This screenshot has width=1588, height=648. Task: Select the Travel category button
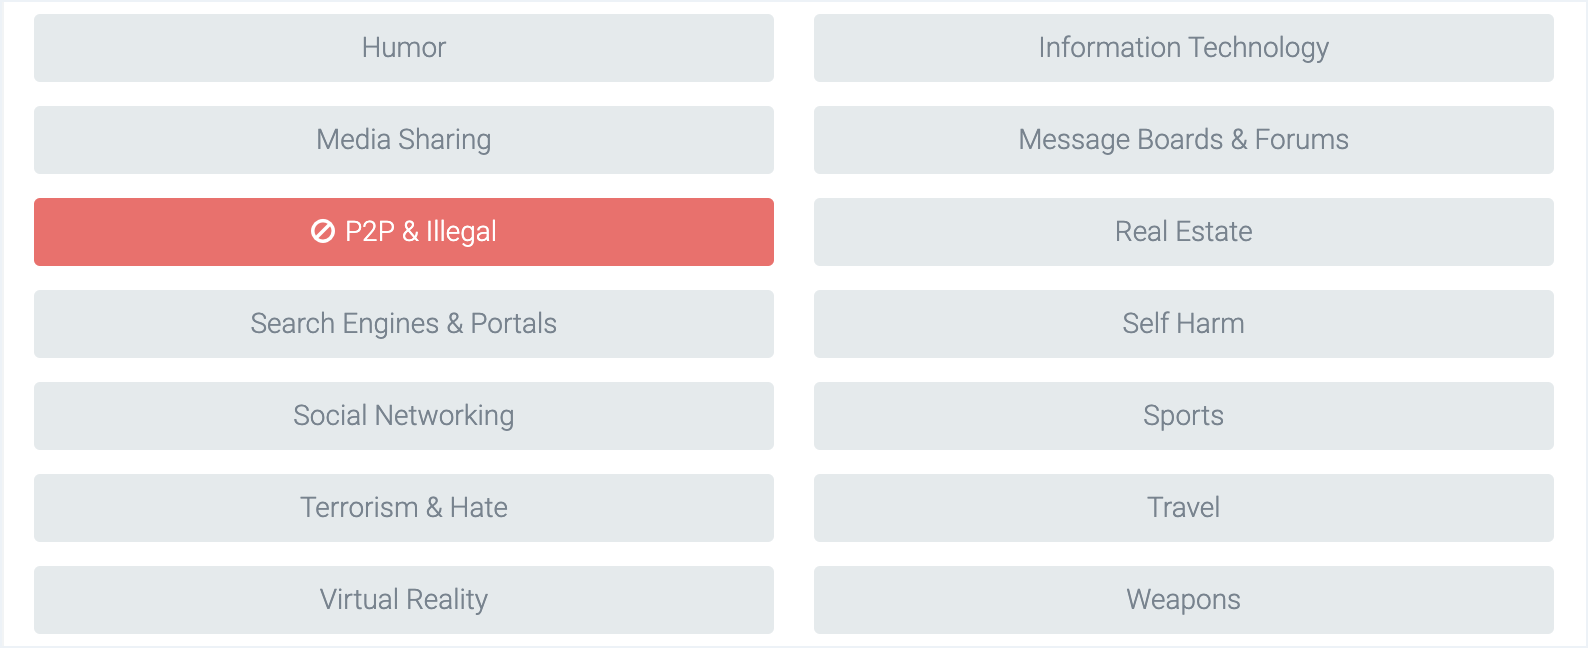click(x=1184, y=508)
